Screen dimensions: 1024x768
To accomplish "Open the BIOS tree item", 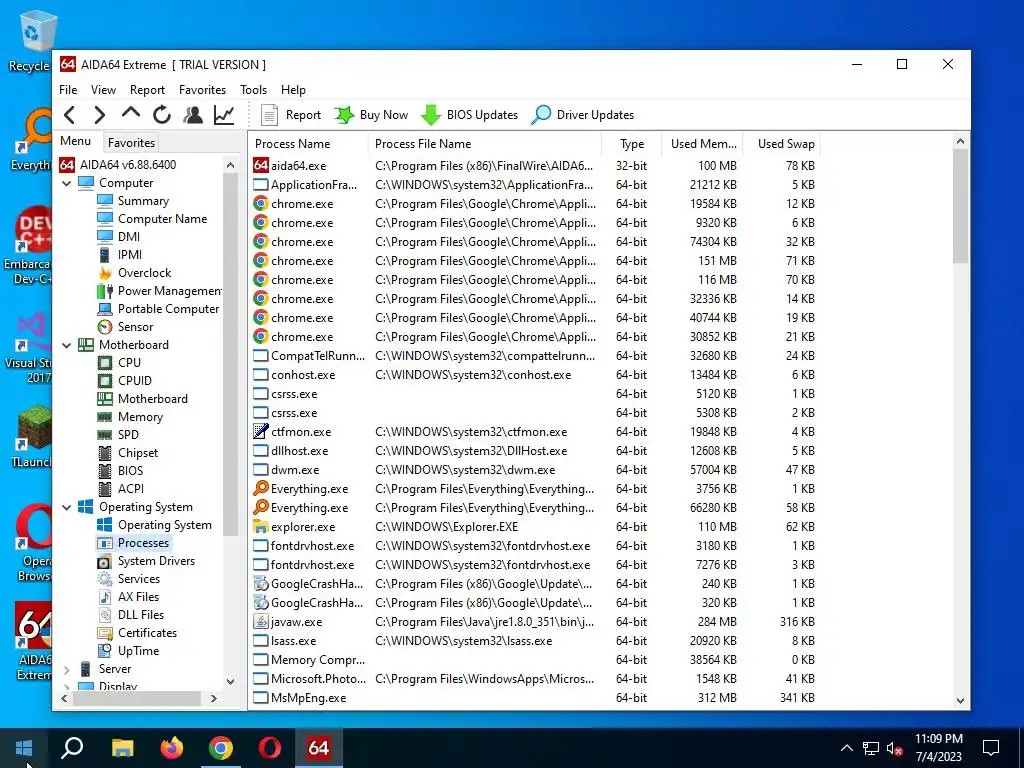I will click(120, 471).
